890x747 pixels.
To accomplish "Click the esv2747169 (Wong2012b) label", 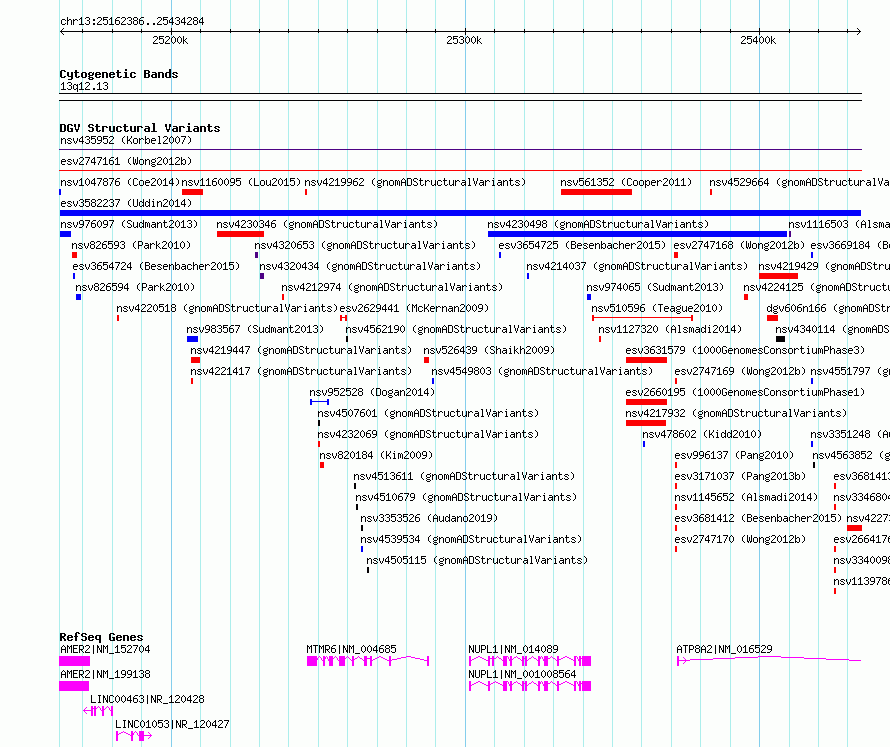I will pyautogui.click(x=740, y=371).
